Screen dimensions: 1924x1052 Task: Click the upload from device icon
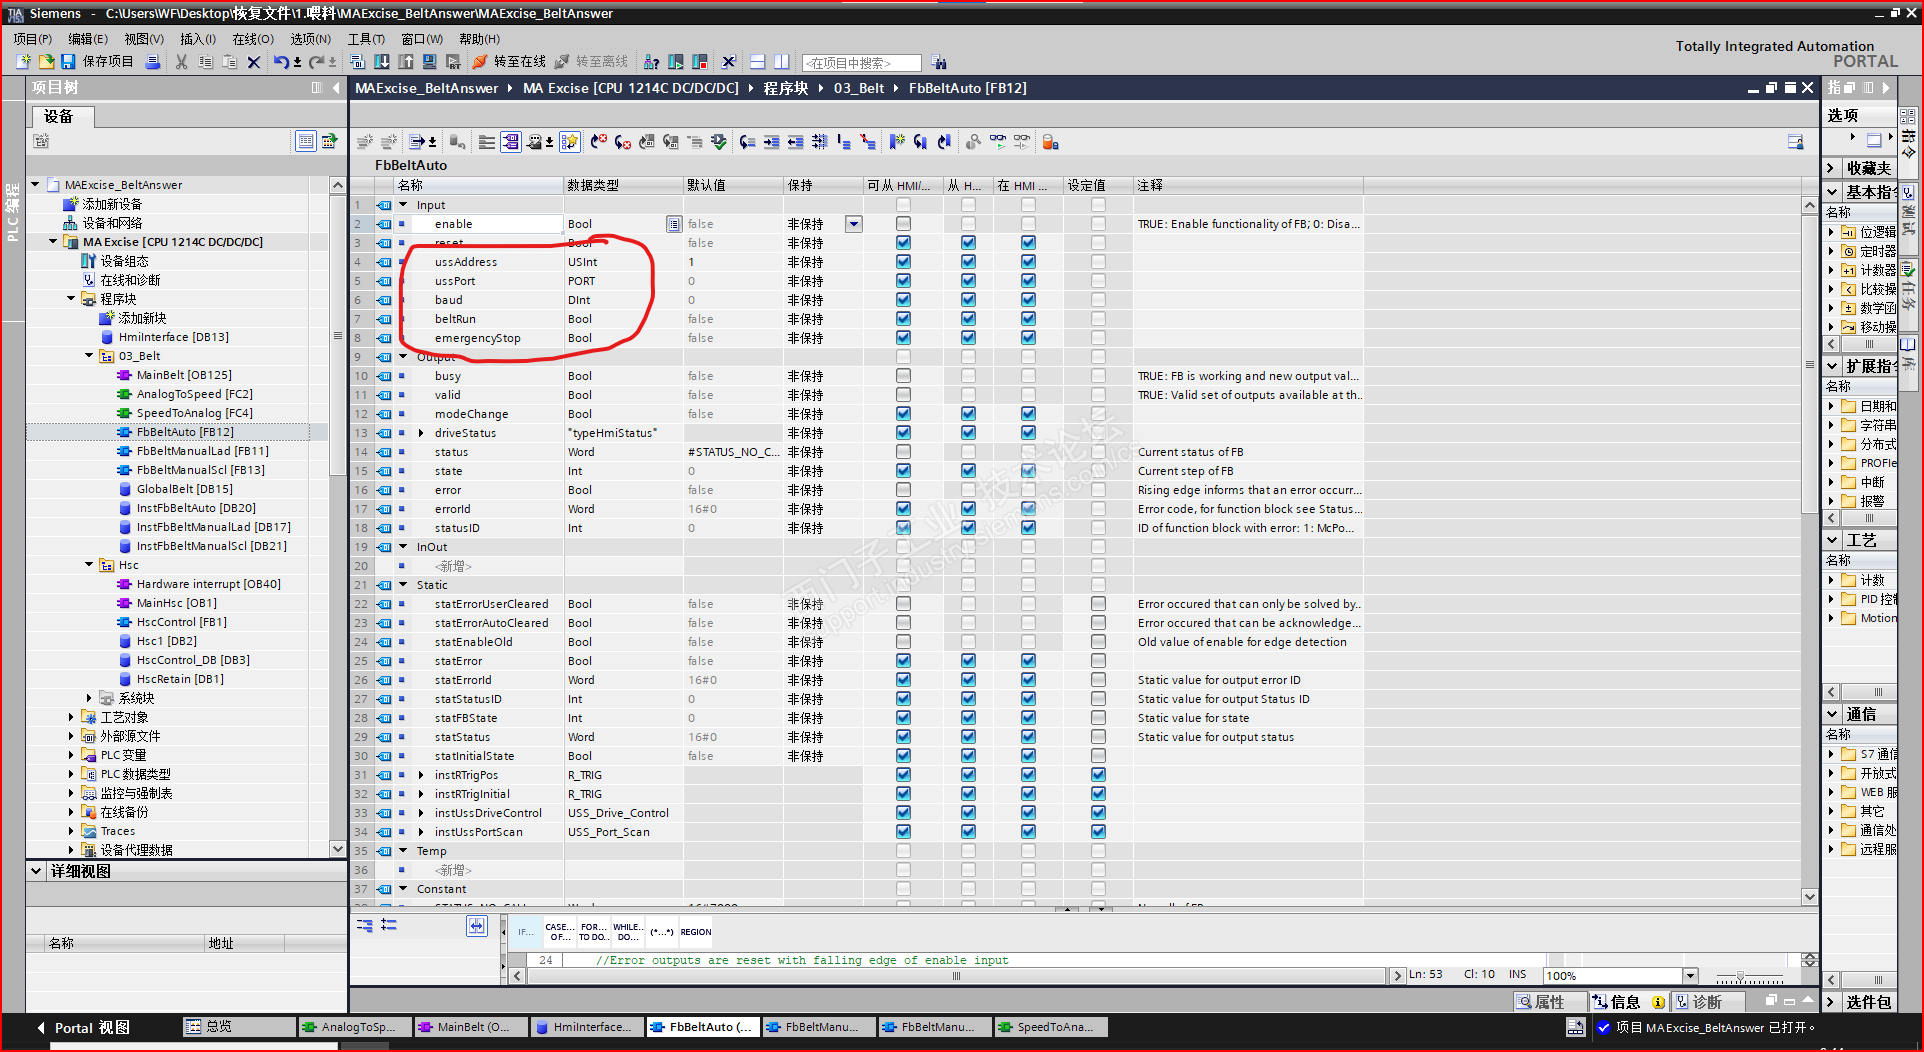click(x=405, y=62)
